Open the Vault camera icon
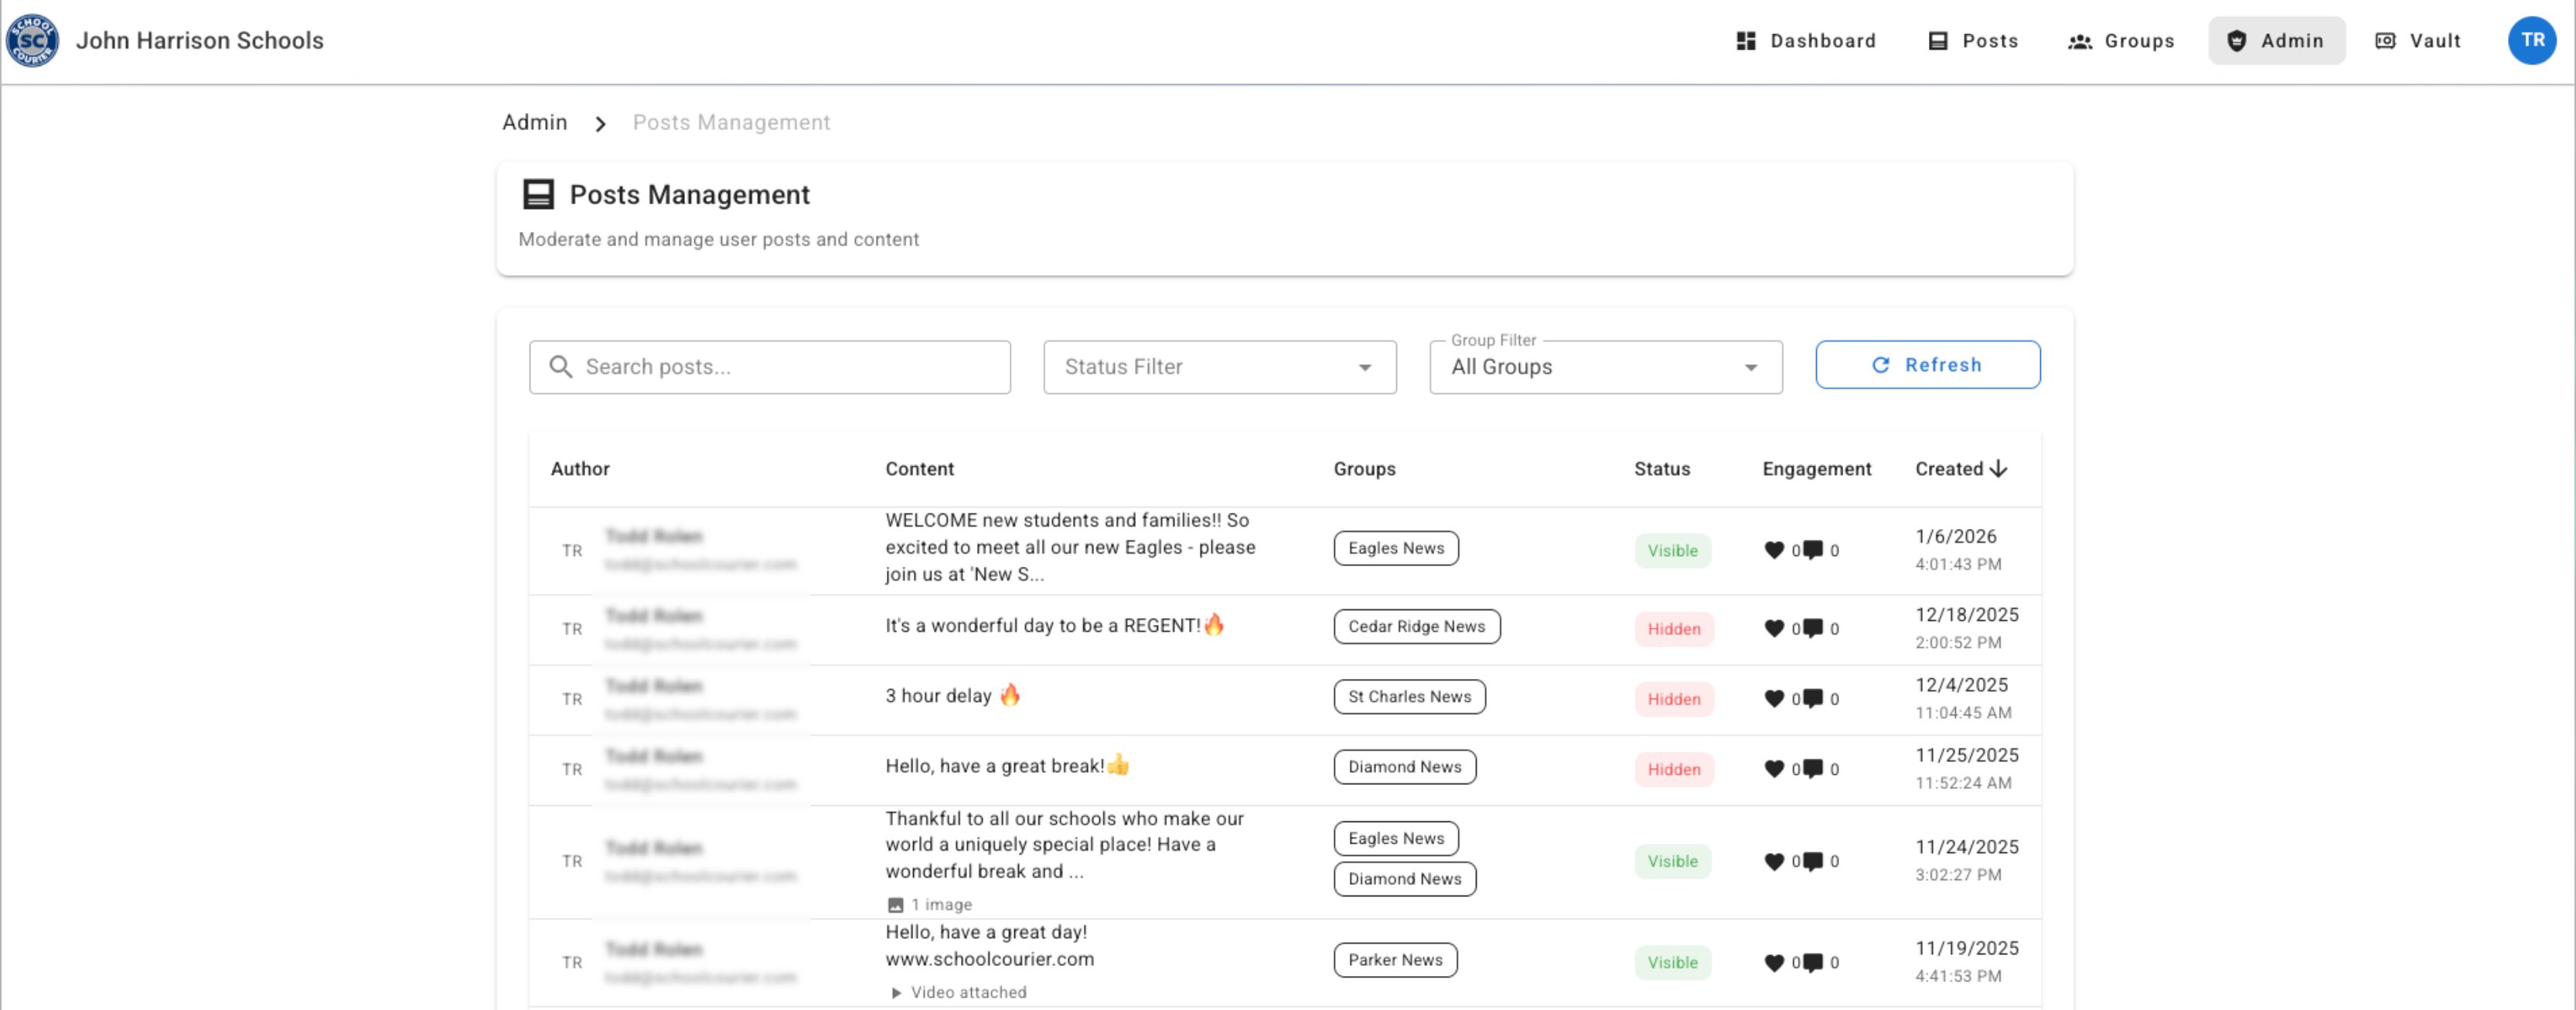The image size is (2576, 1010). point(2385,41)
